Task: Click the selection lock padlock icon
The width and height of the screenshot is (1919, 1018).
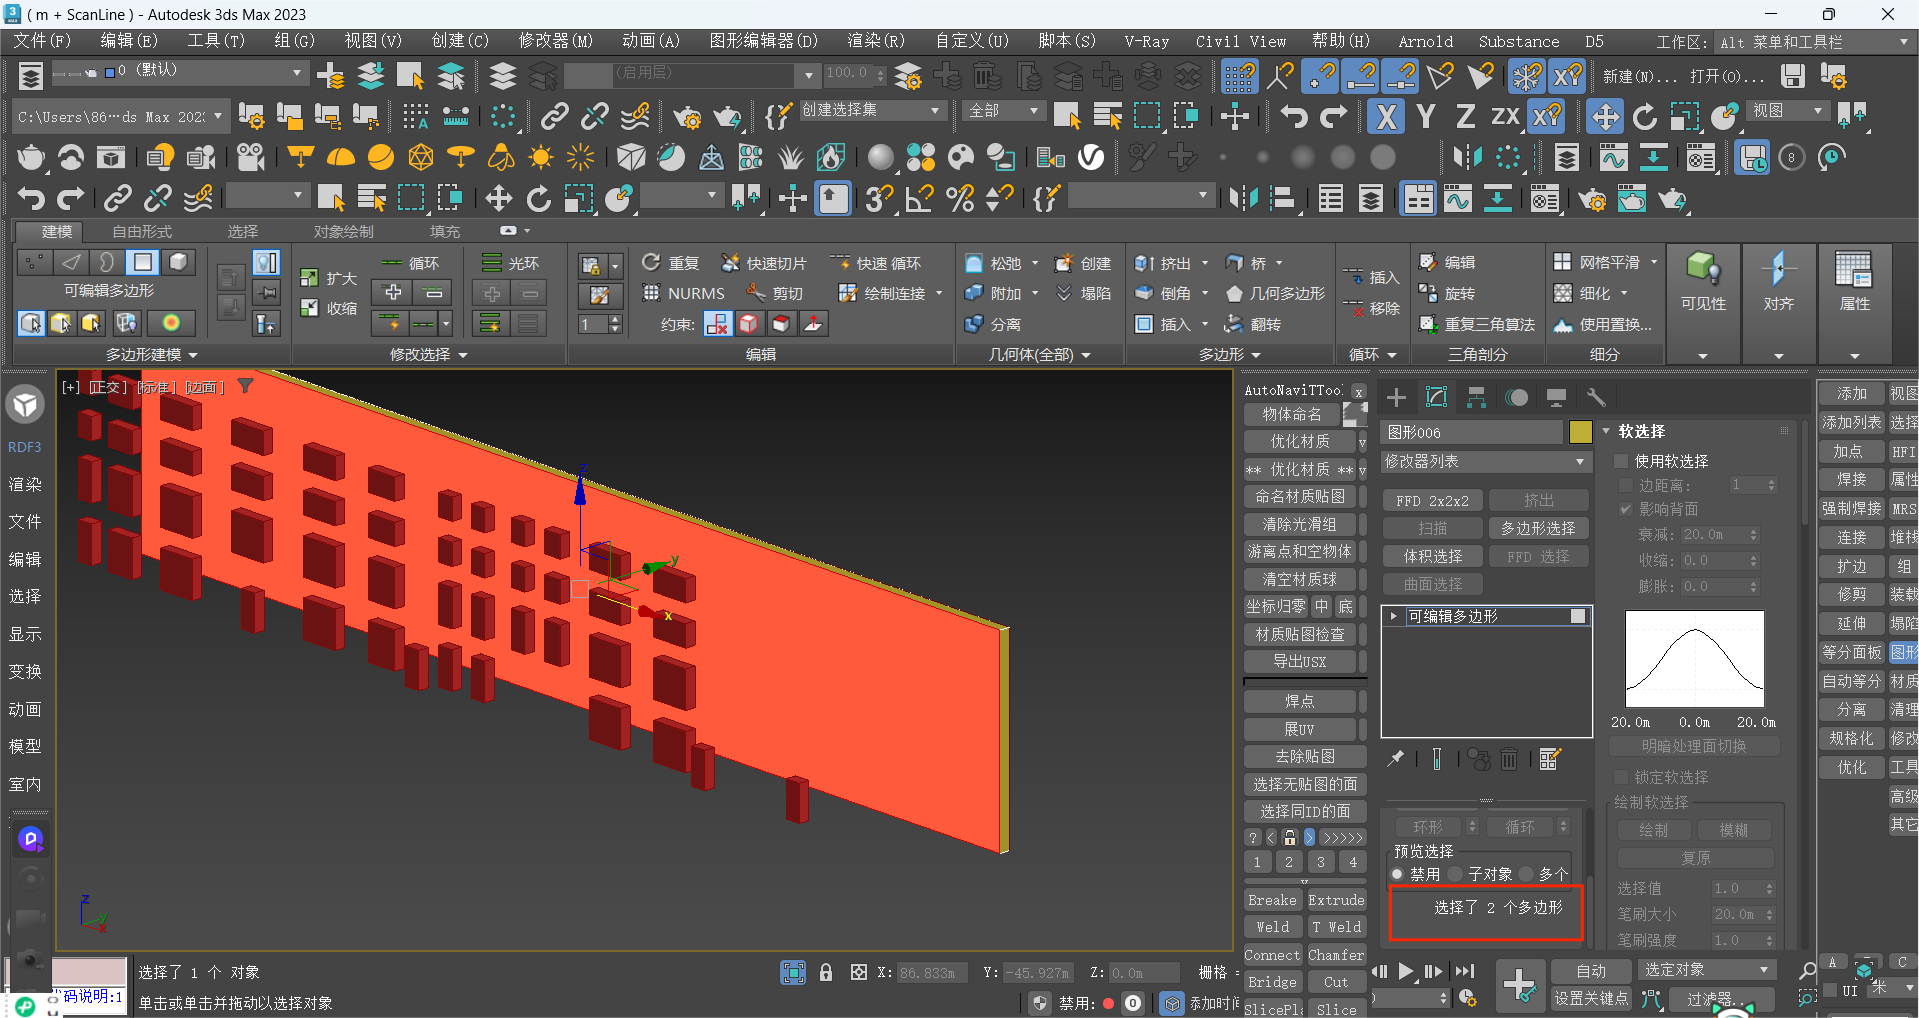Action: click(x=826, y=972)
